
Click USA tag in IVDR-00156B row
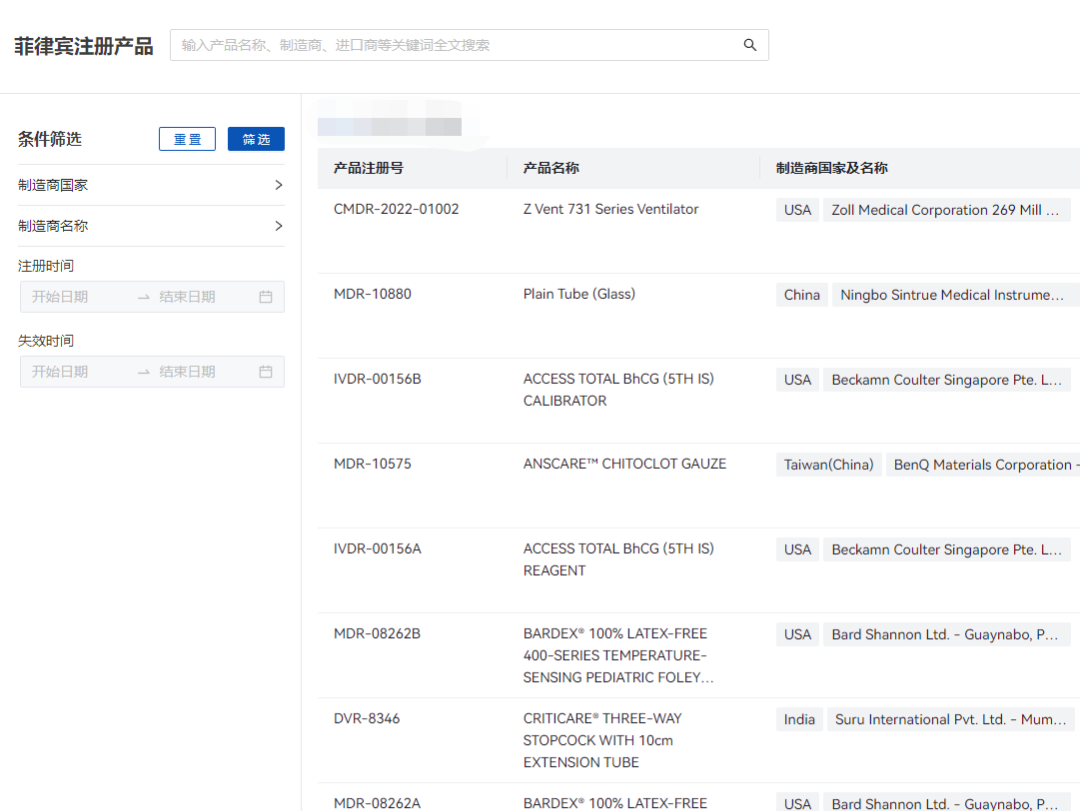pos(798,380)
